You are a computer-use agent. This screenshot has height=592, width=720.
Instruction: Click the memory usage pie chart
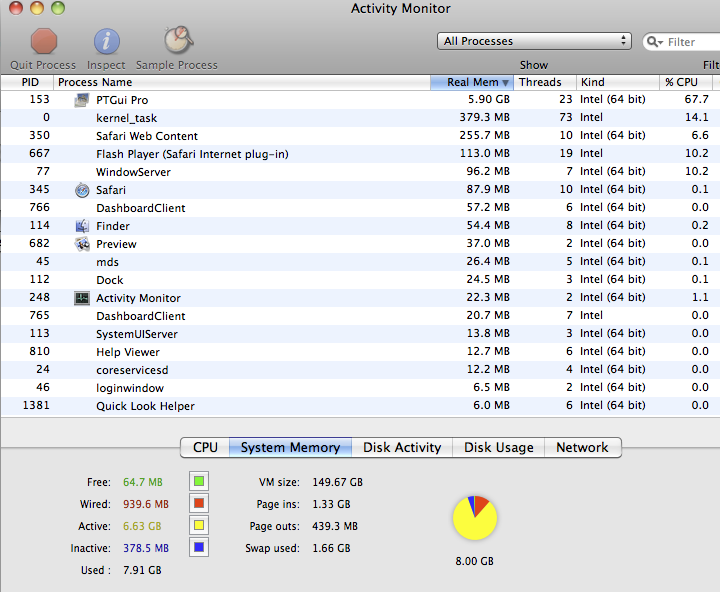tap(475, 518)
